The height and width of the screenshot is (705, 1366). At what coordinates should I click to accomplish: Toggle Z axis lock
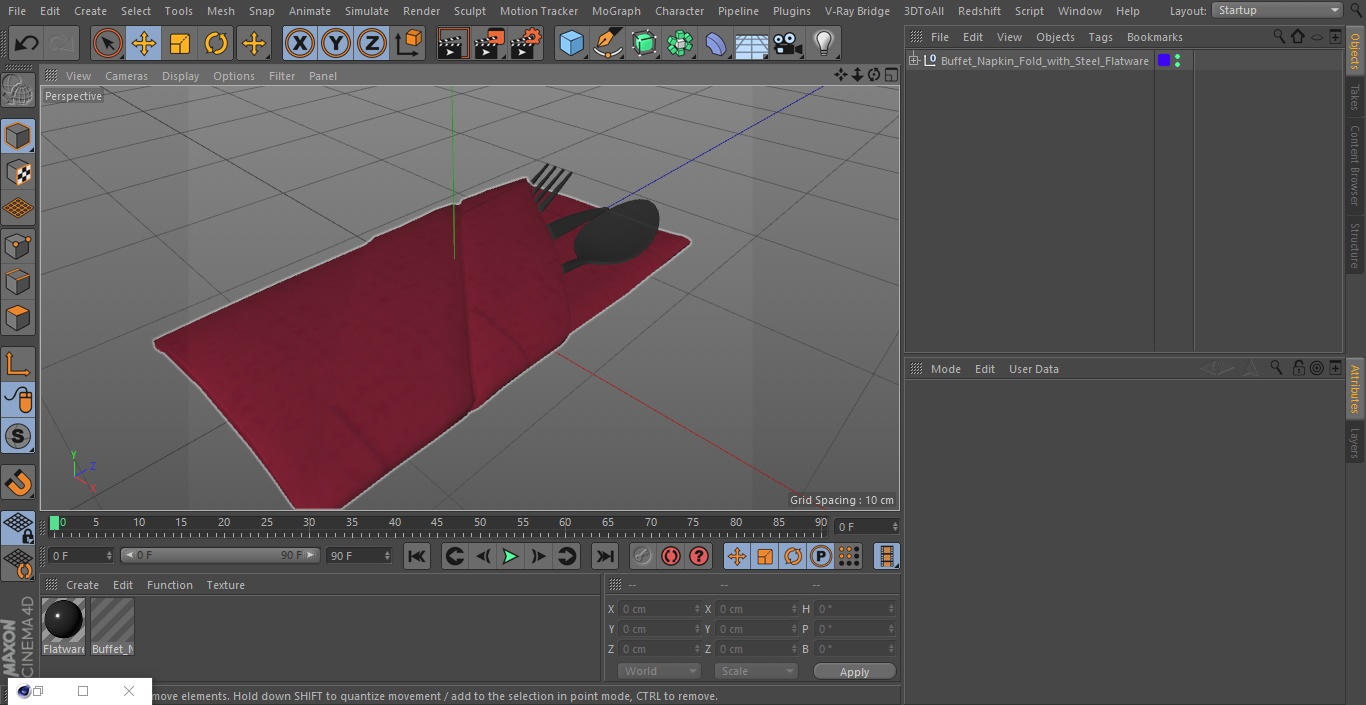point(372,43)
